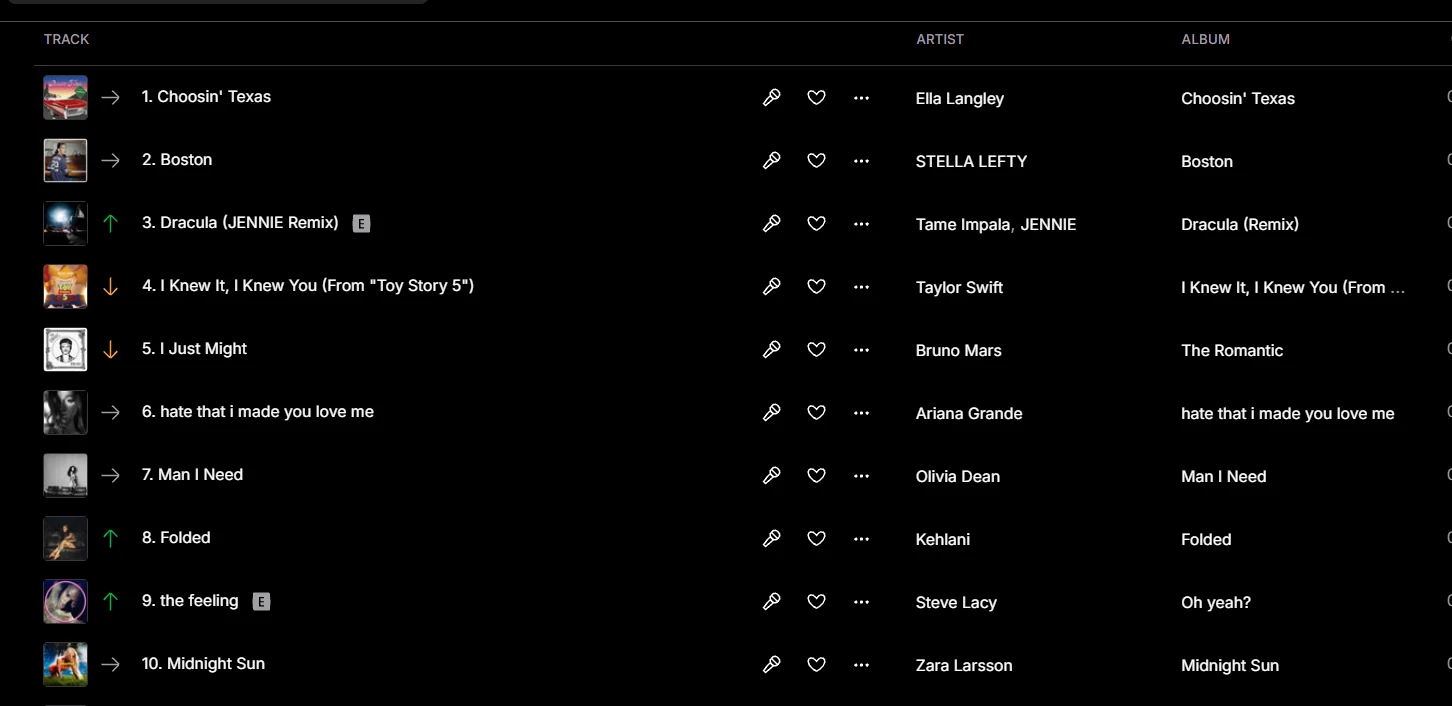Sort by the ARTIST column header
This screenshot has width=1452, height=706.
(940, 39)
